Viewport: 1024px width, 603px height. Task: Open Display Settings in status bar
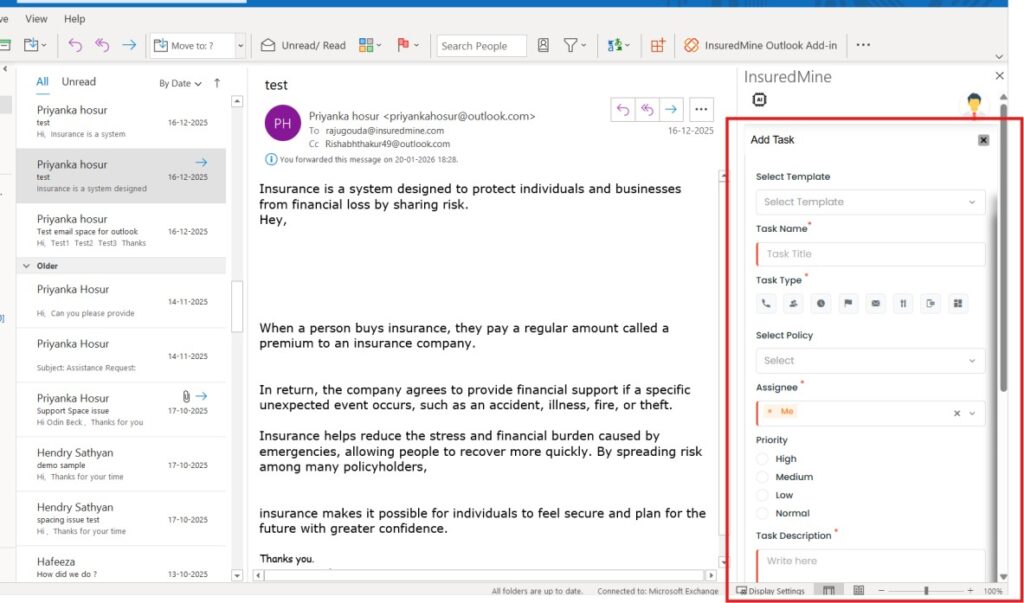(x=769, y=591)
